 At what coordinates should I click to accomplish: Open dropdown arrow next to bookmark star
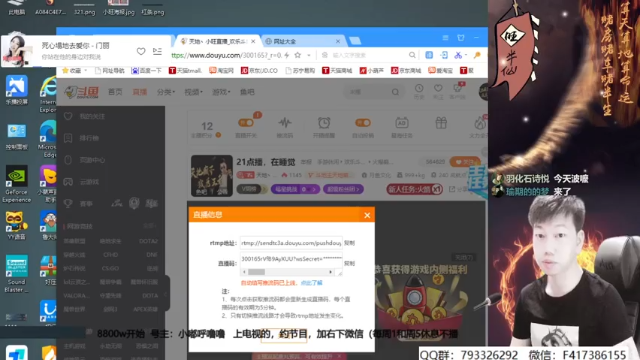[x=309, y=55]
